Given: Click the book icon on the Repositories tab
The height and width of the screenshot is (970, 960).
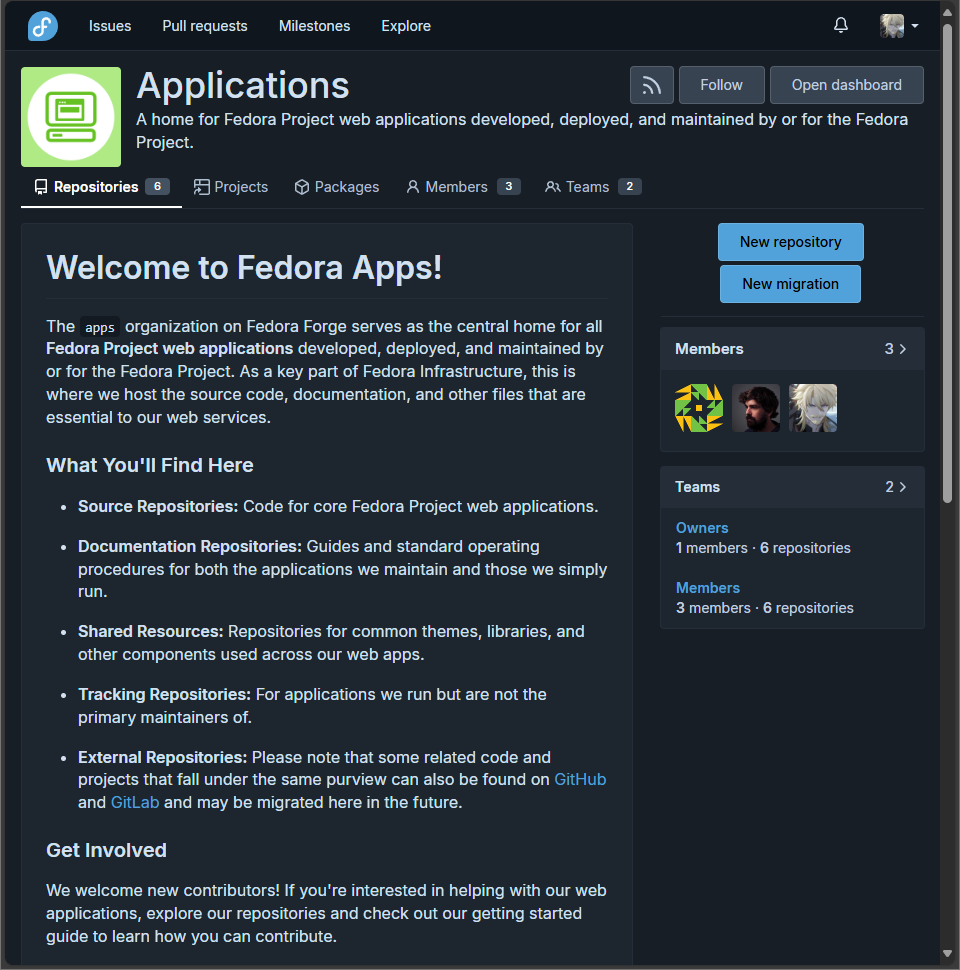Looking at the screenshot, I should point(40,186).
